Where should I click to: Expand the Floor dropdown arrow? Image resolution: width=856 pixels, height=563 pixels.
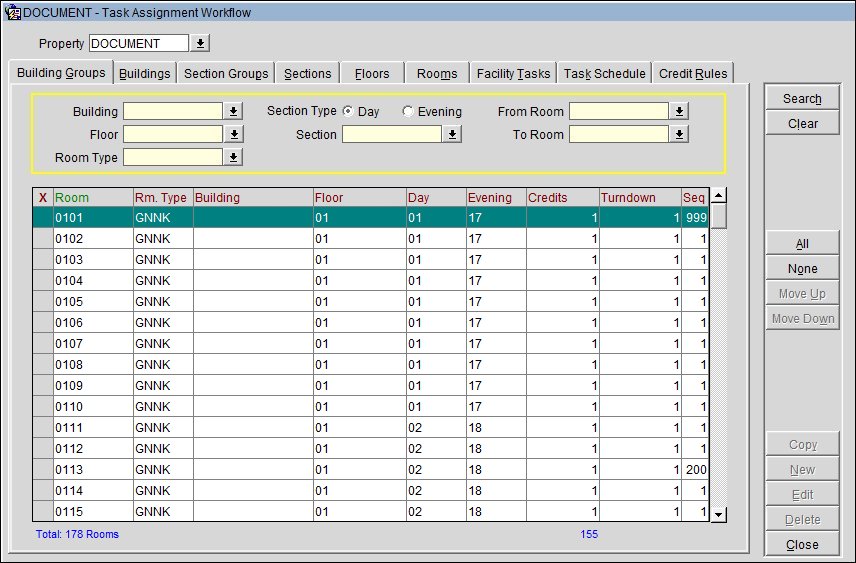[234, 135]
